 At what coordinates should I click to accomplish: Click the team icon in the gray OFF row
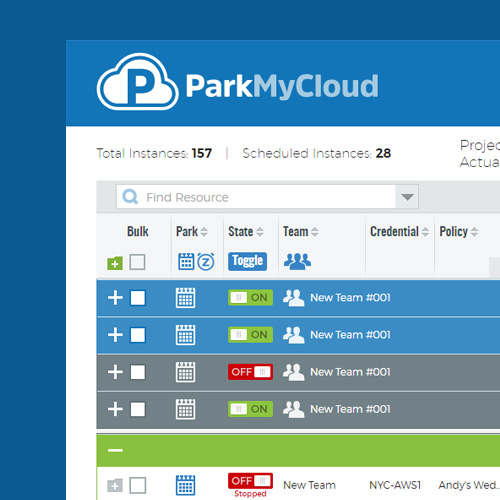(293, 372)
